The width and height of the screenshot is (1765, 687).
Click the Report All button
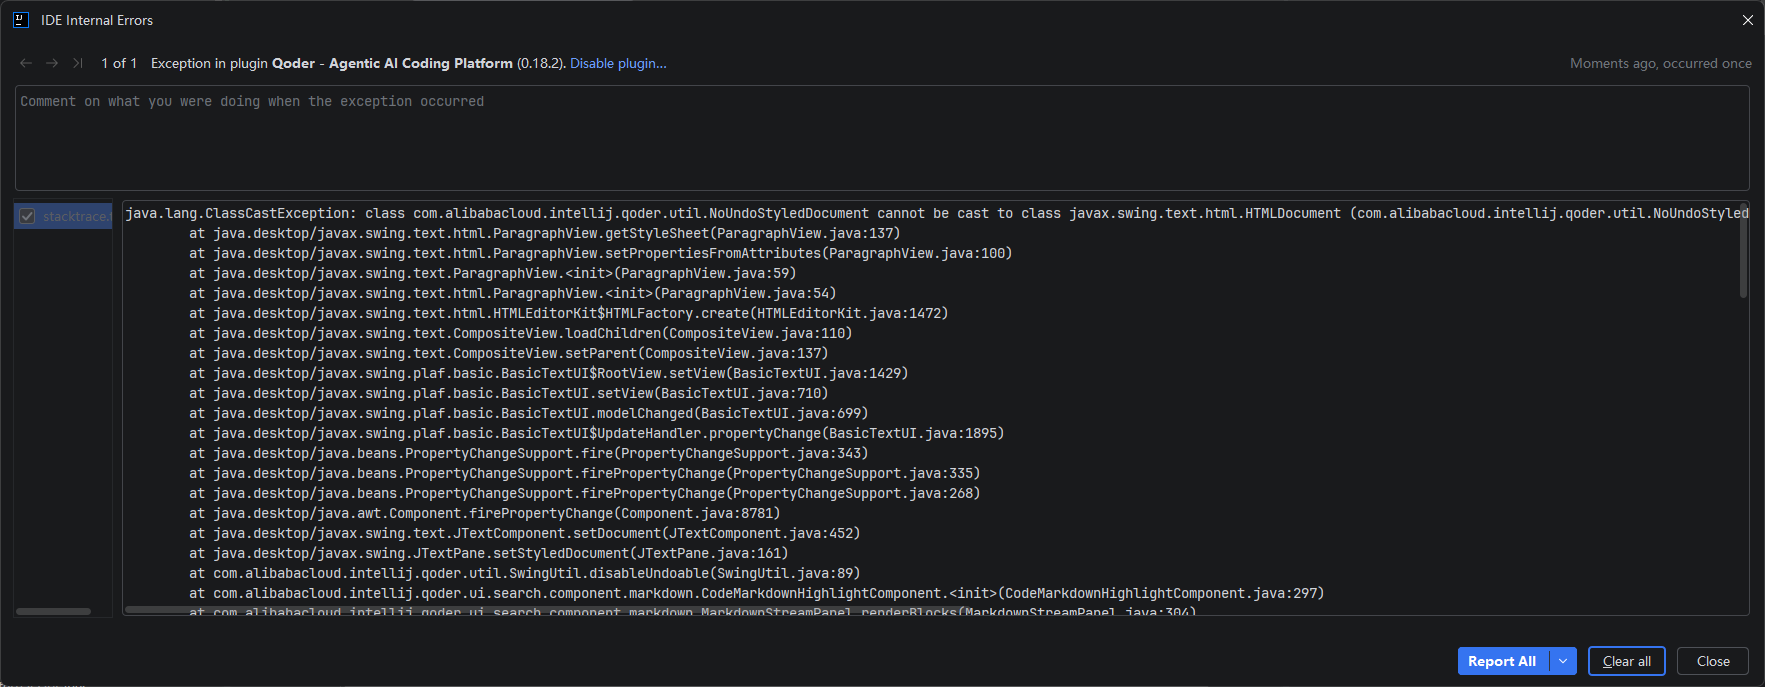(1502, 661)
